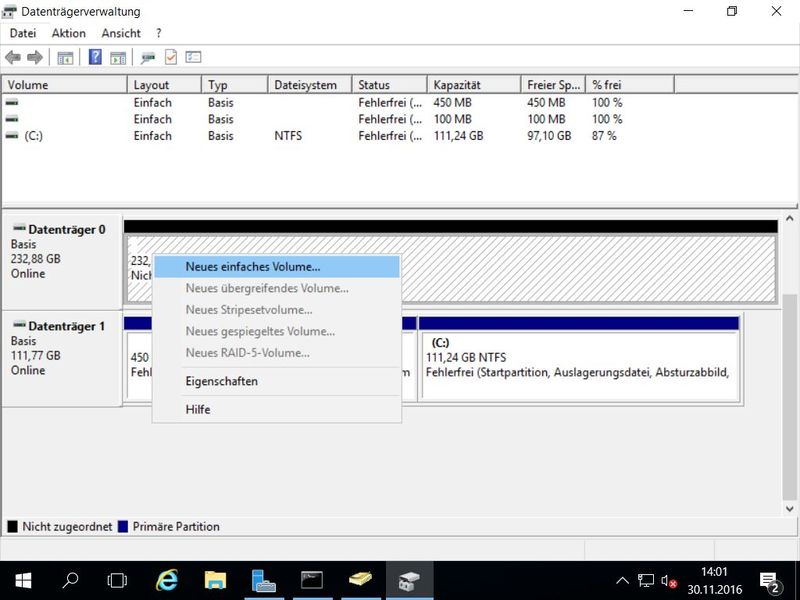
Task: Open the Ansicht menu
Action: [x=121, y=33]
